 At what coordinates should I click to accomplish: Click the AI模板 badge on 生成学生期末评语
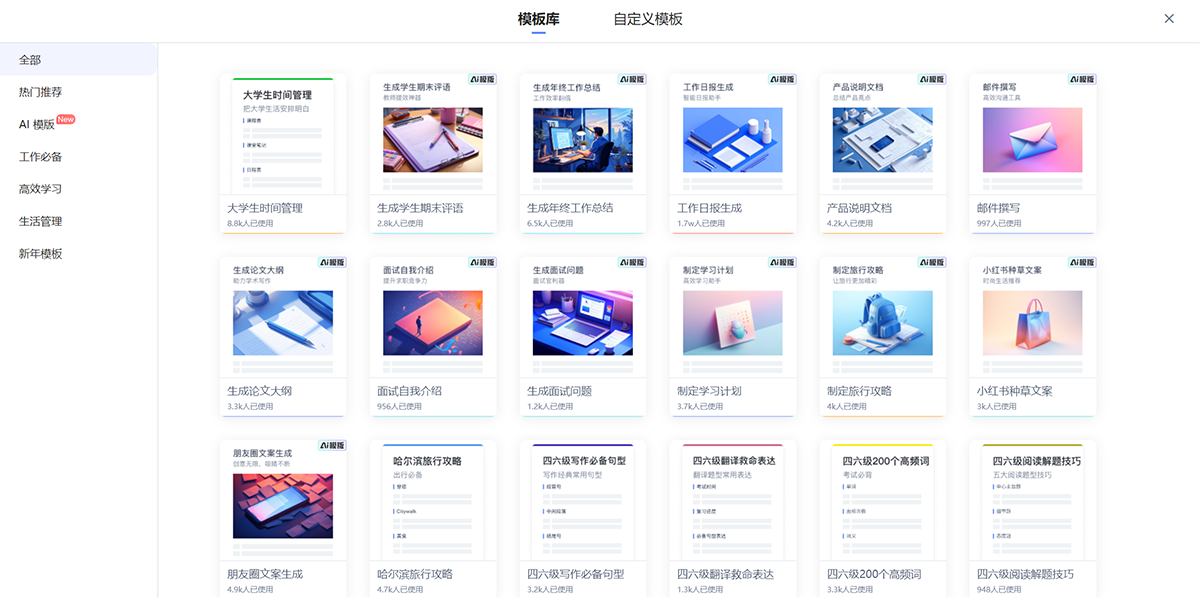pos(482,79)
